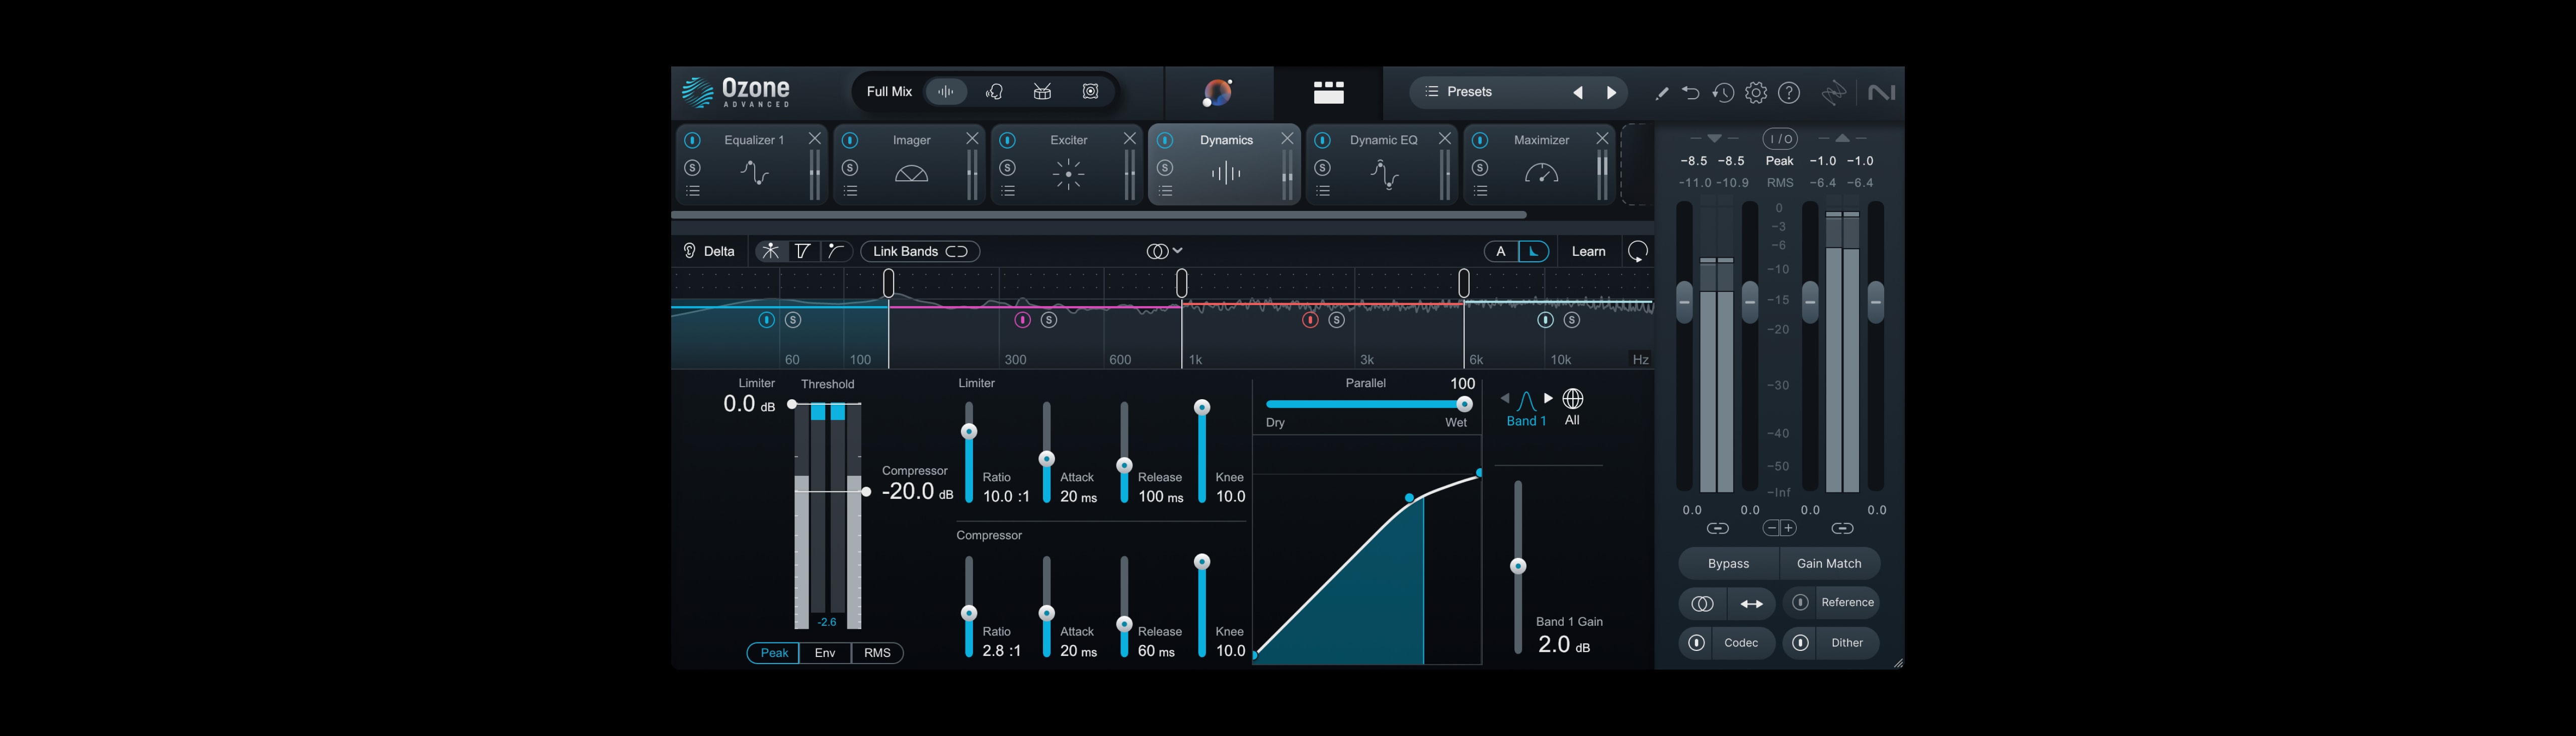Click the Limiter Ratio slider handle
Viewport: 2576px width, 736px height.
[x=968, y=431]
